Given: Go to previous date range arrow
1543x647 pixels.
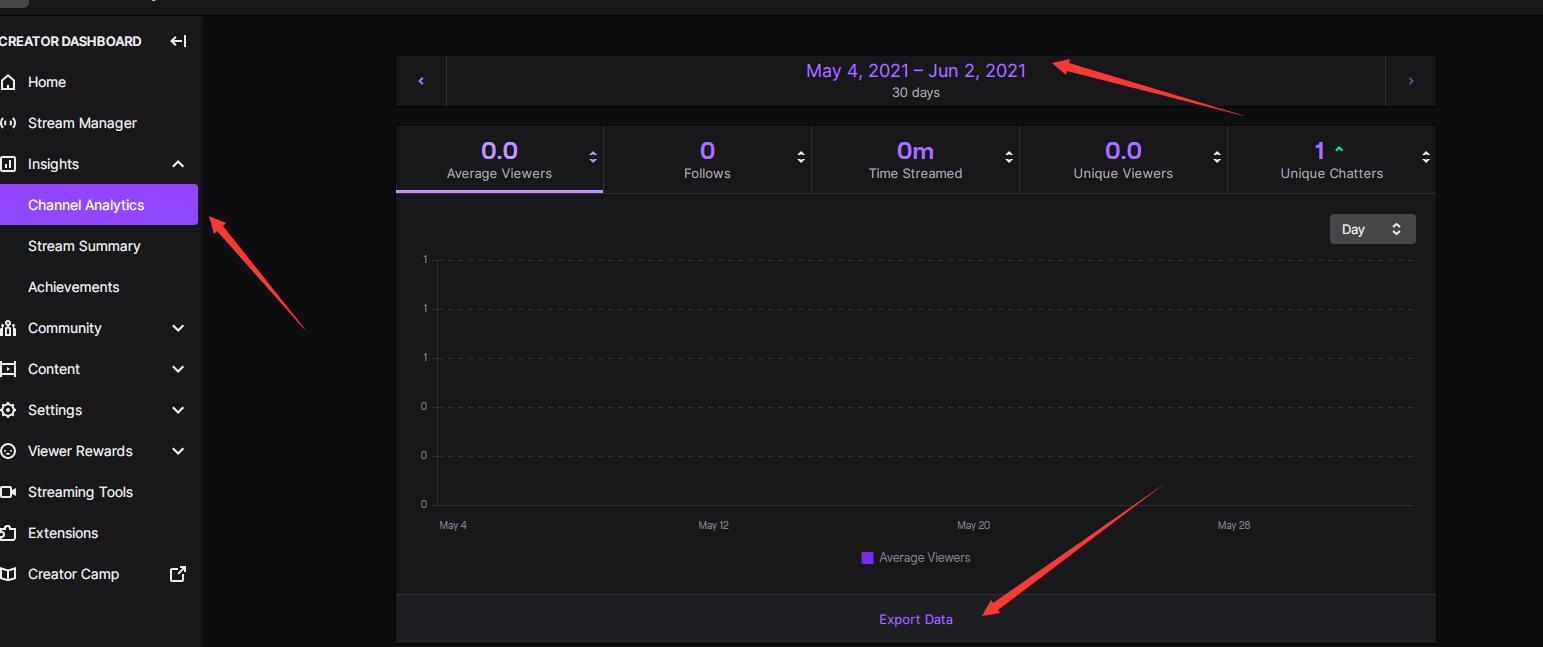Looking at the screenshot, I should pos(421,81).
